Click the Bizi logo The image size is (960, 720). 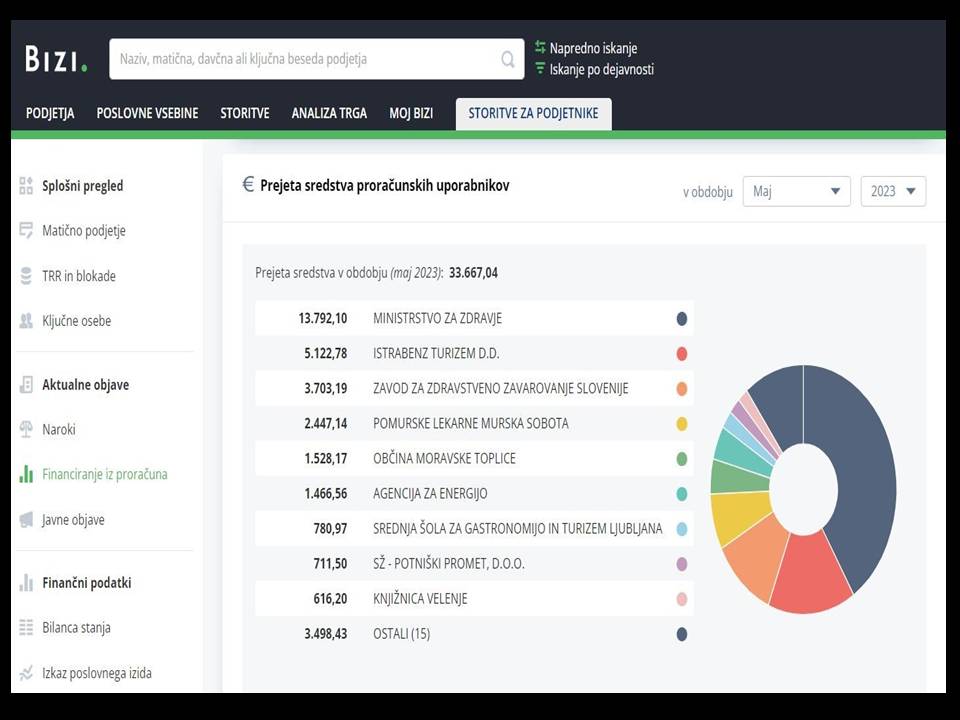click(56, 59)
